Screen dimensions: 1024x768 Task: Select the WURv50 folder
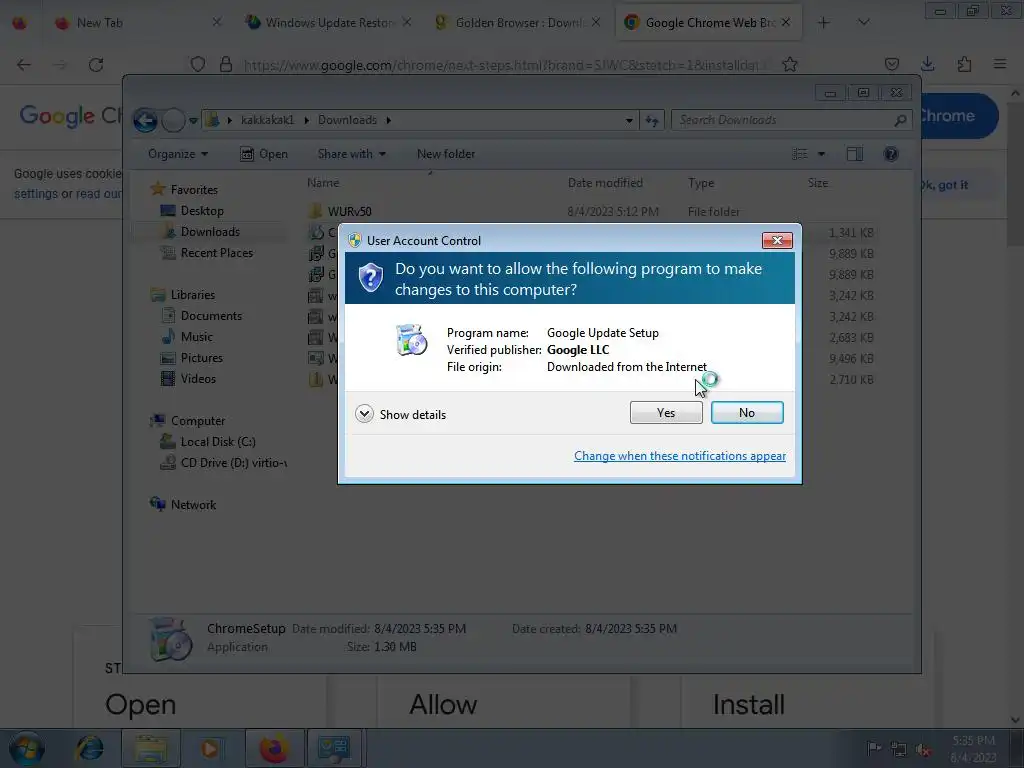coord(349,212)
